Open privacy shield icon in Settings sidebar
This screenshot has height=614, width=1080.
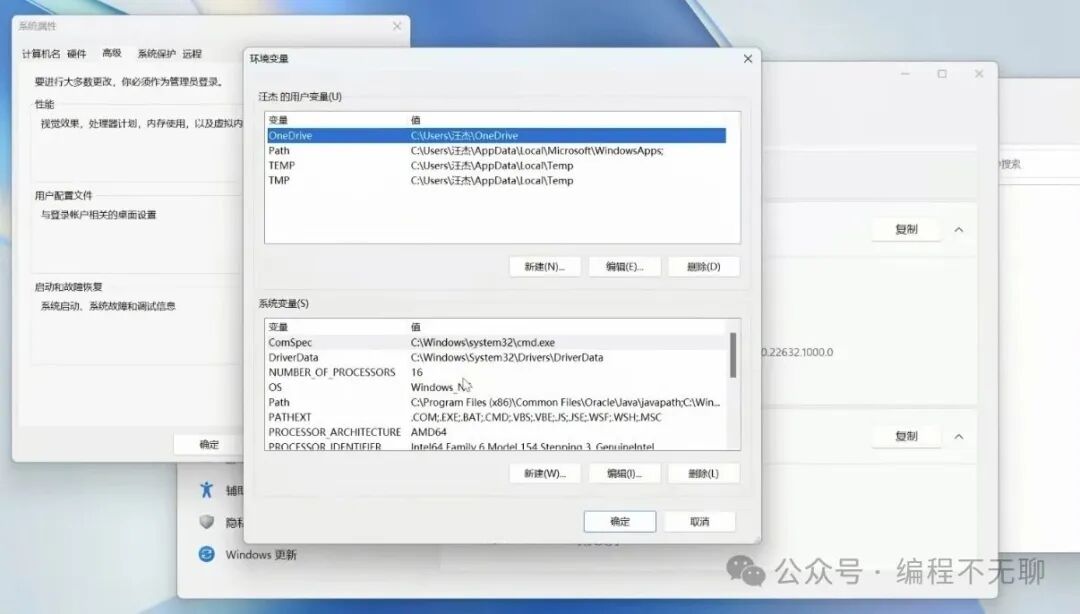[207, 522]
